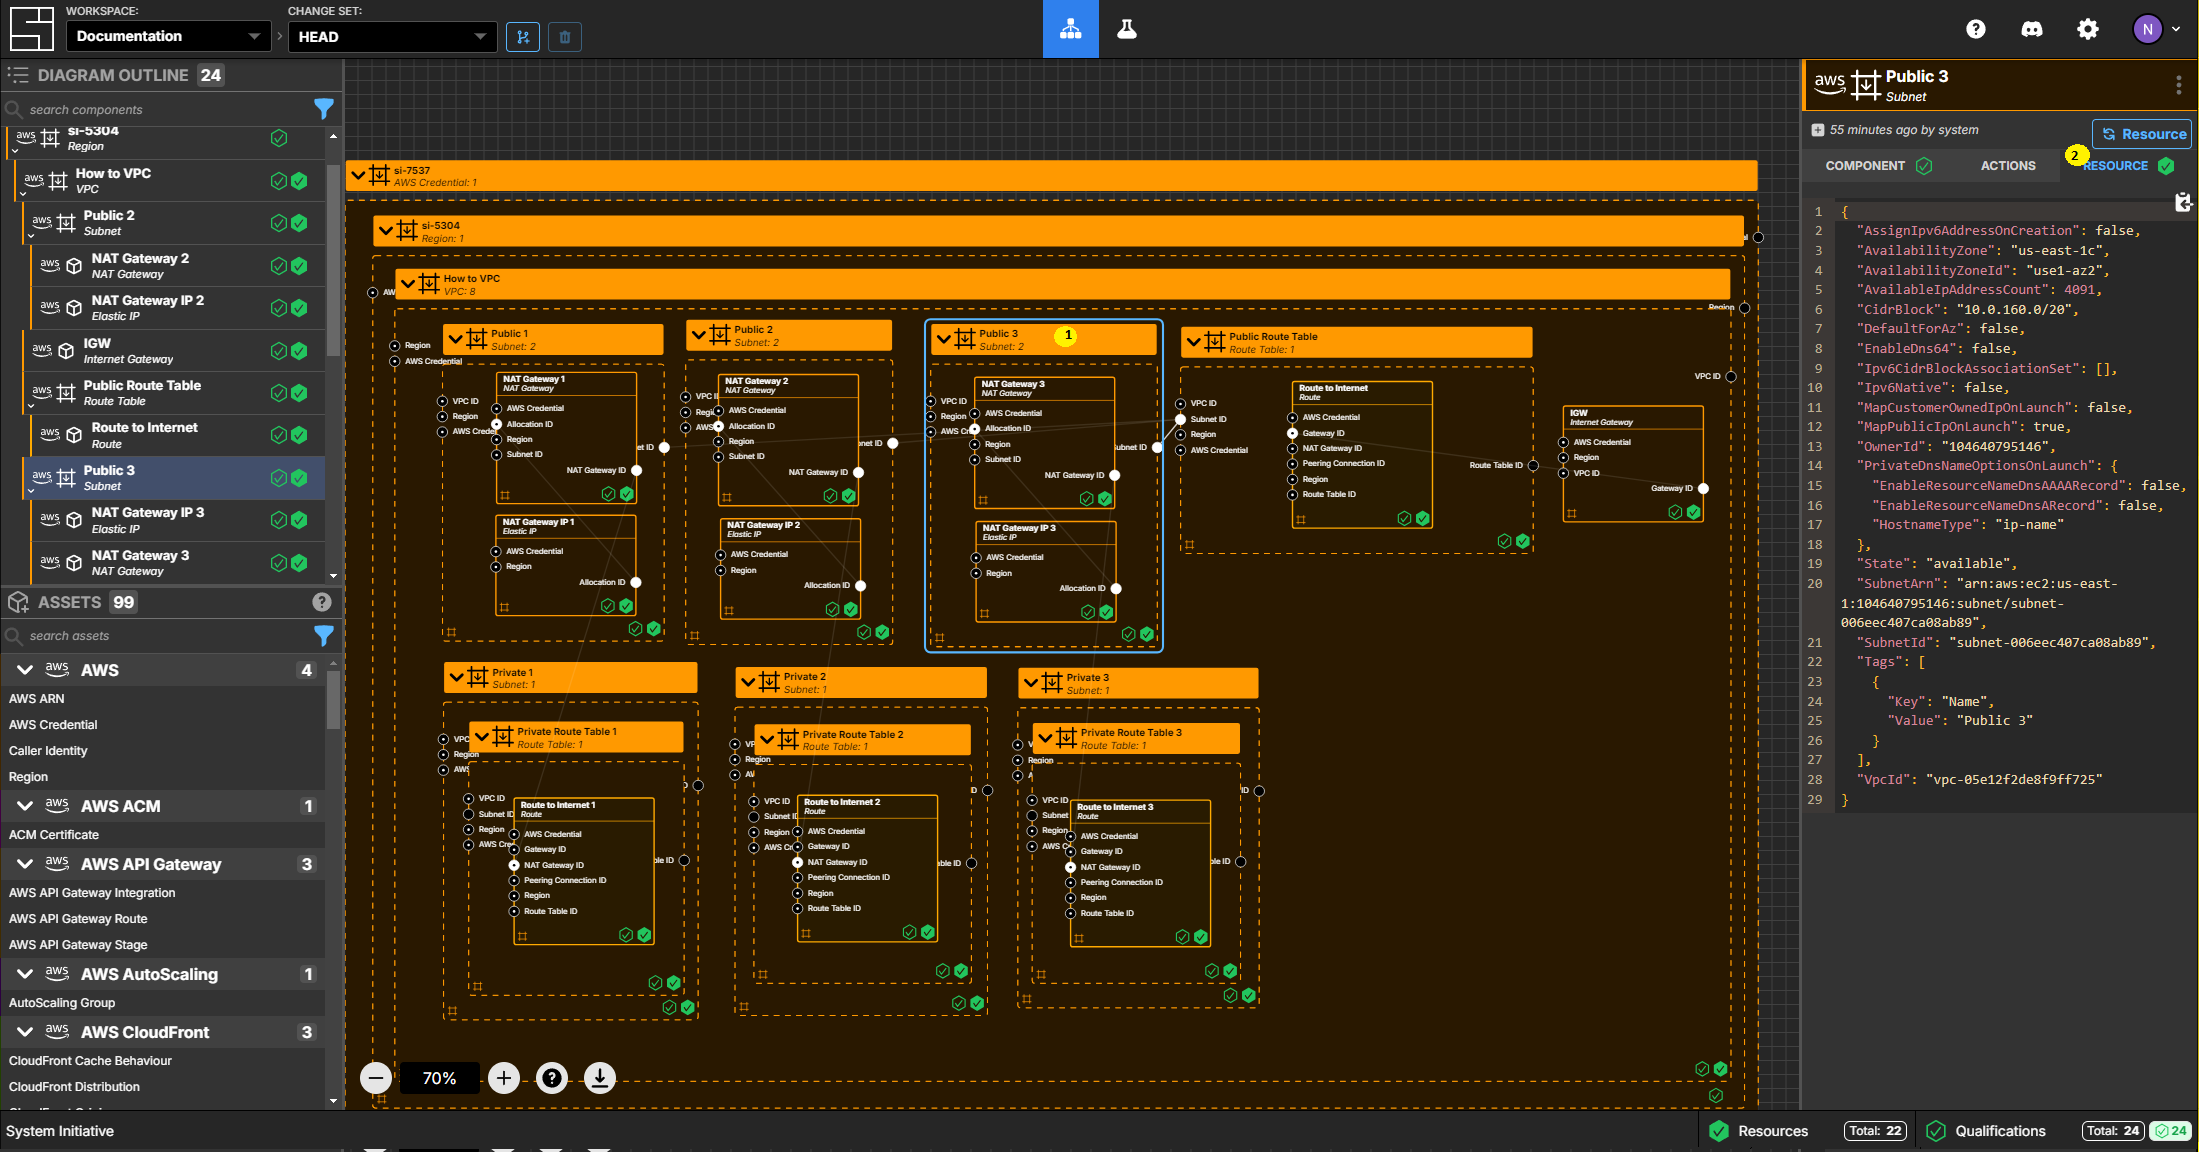
Task: Select the IGW Internet Gateway node on canvas
Action: [1633, 463]
